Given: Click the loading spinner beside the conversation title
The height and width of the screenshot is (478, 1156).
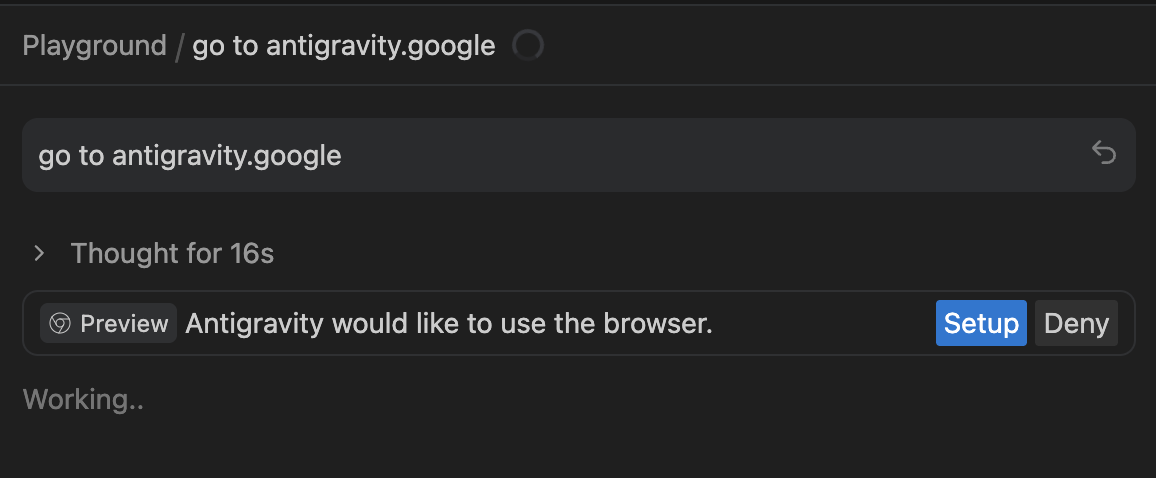Looking at the screenshot, I should (x=527, y=45).
